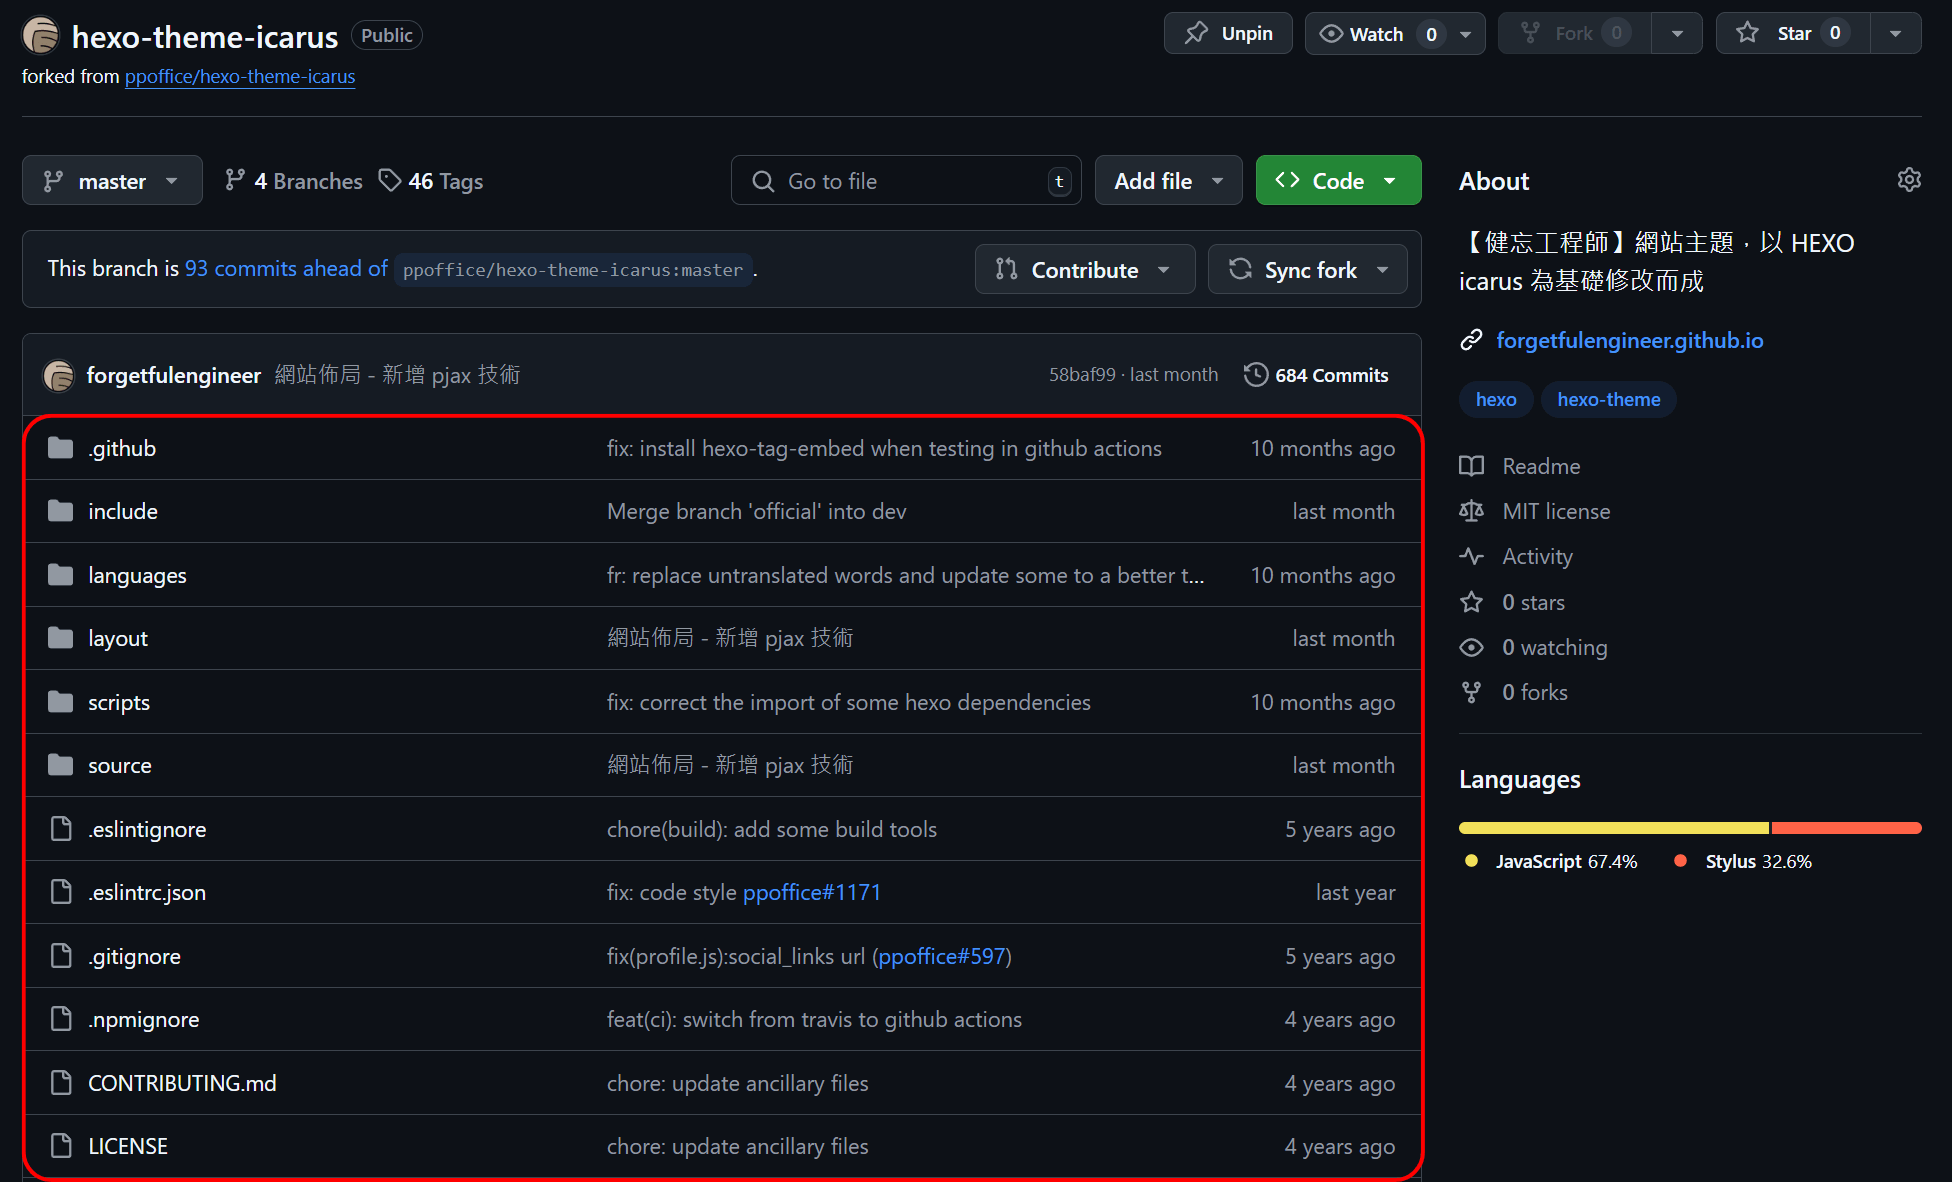Open commit message 'Merge branch 'official' into dev'
Screen dimensions: 1952x1182
tap(757, 511)
